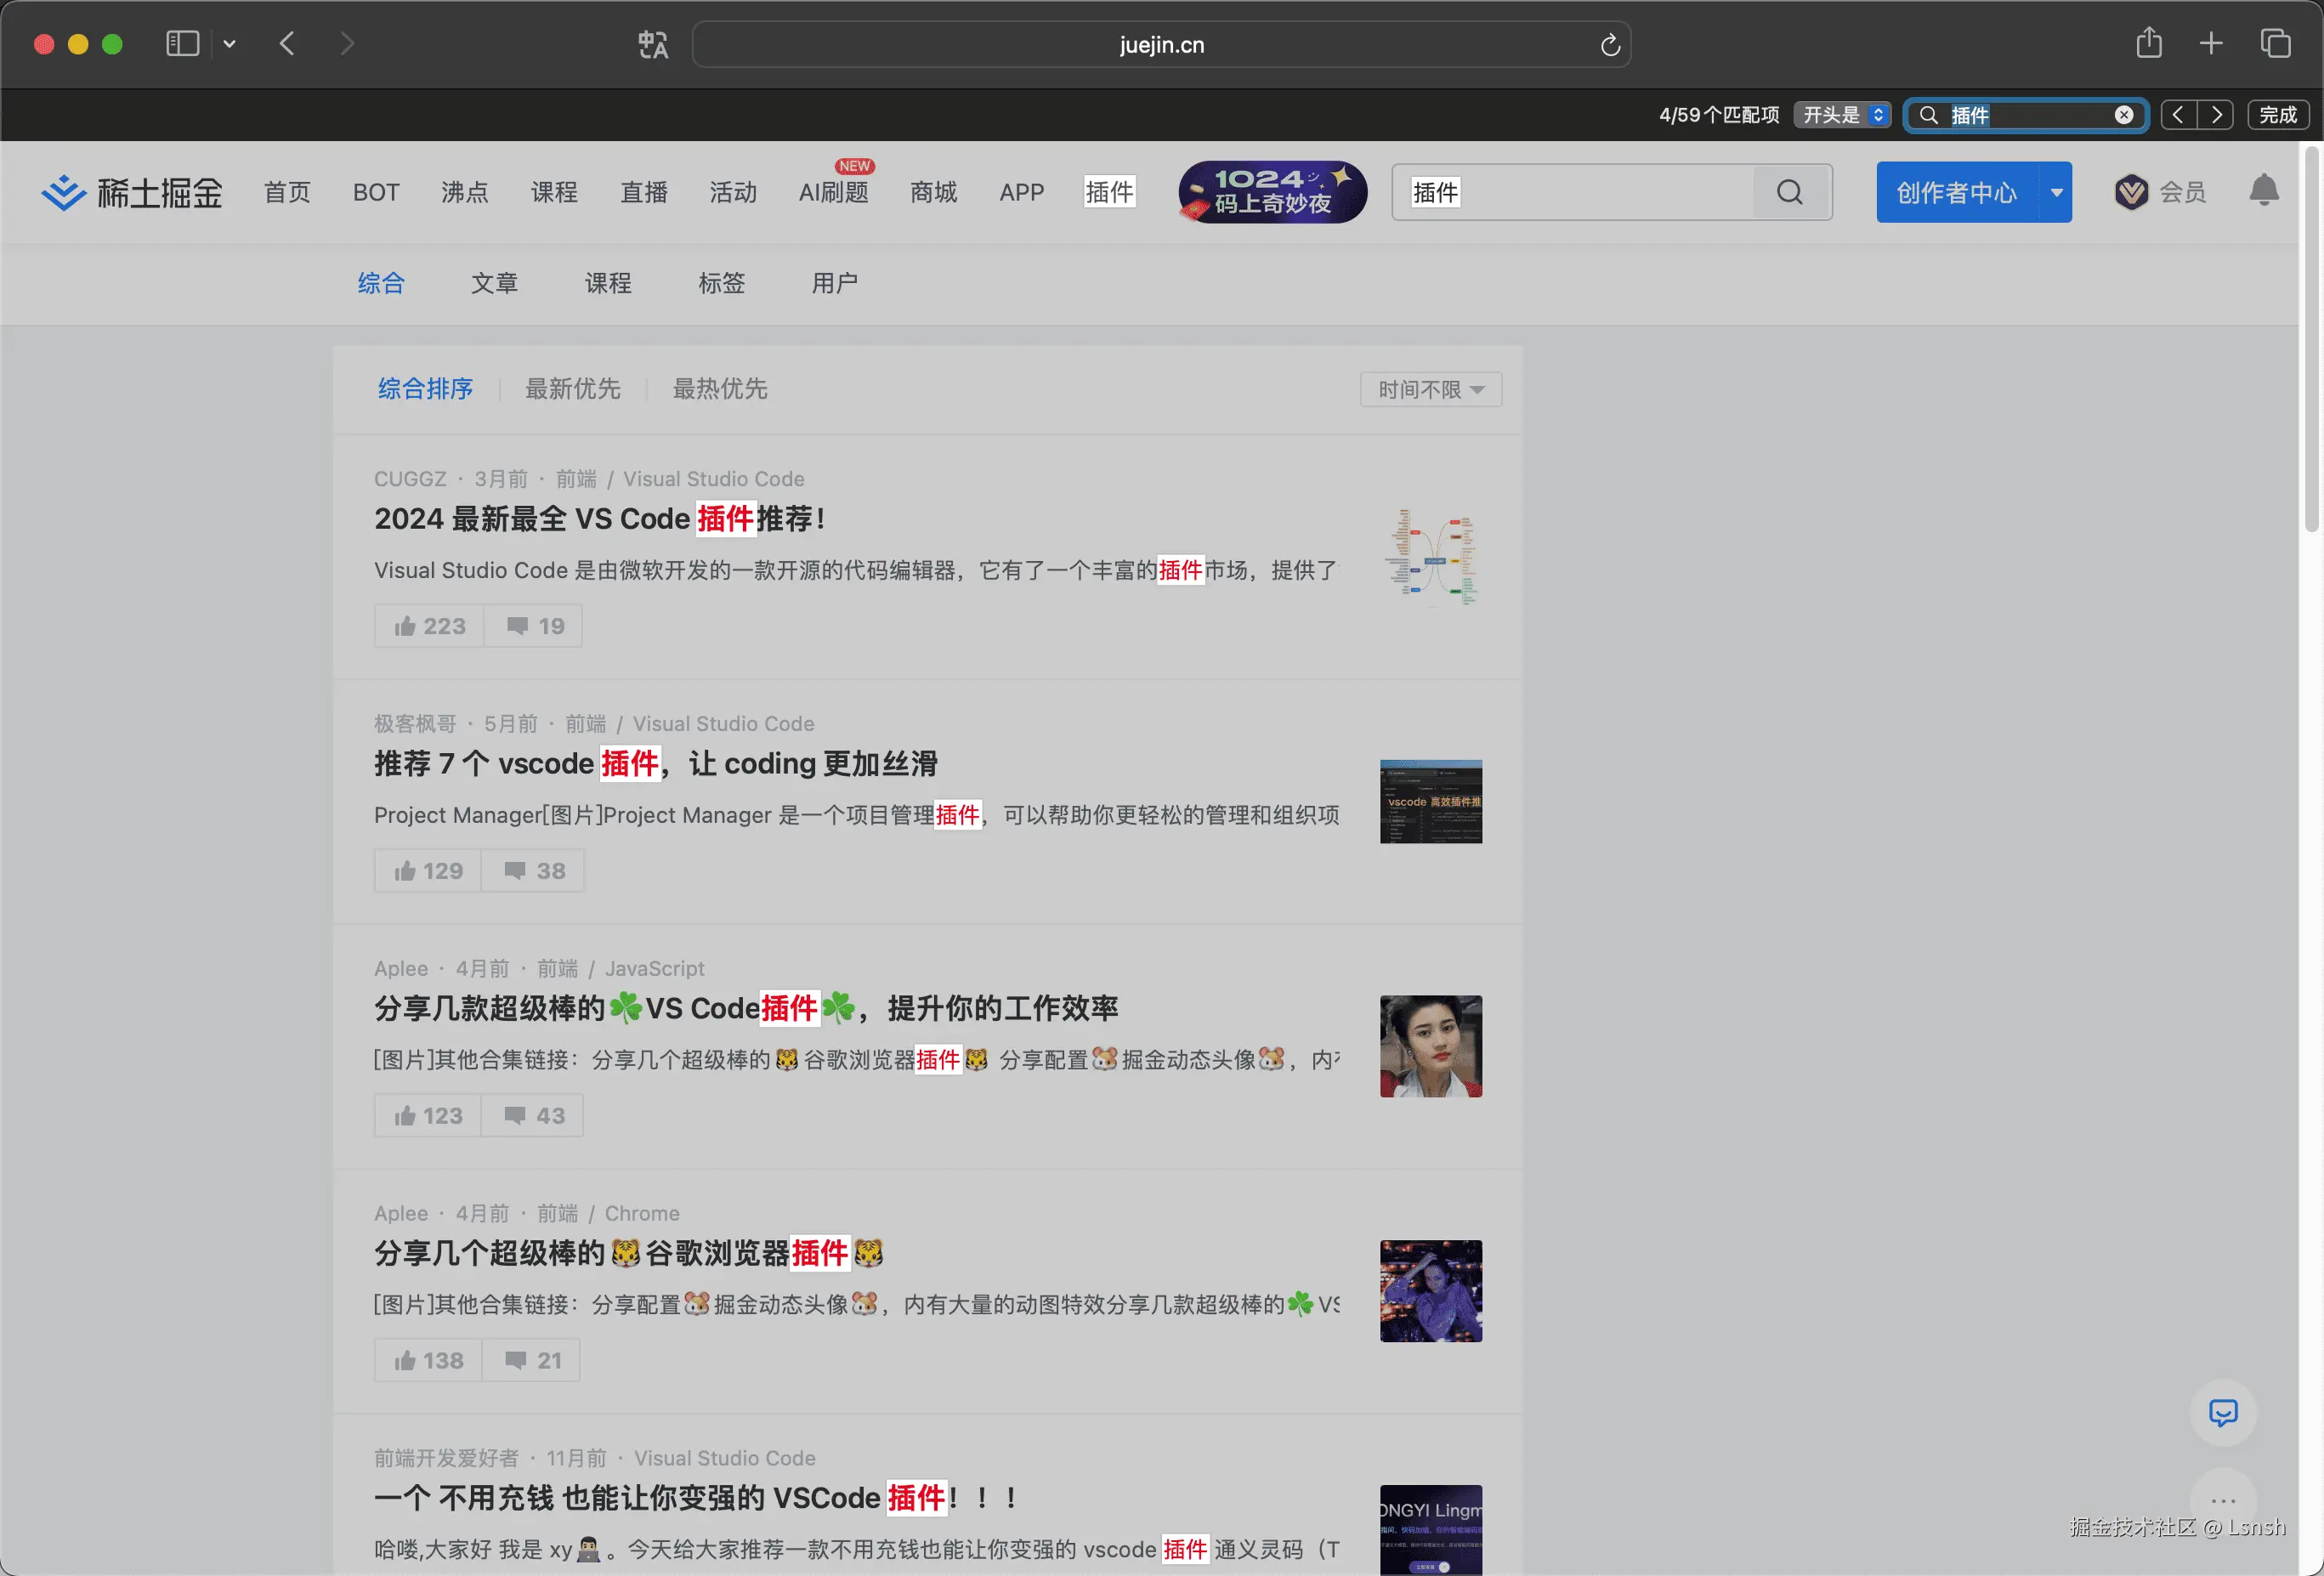Click the Share icon in the Safari toolbar
Screen dimensions: 2324x1576
click(2148, 43)
